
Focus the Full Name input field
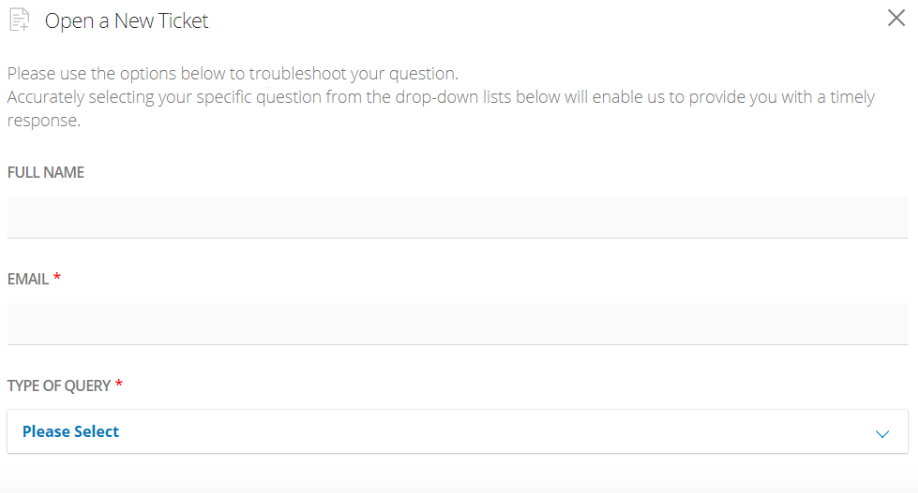point(457,217)
